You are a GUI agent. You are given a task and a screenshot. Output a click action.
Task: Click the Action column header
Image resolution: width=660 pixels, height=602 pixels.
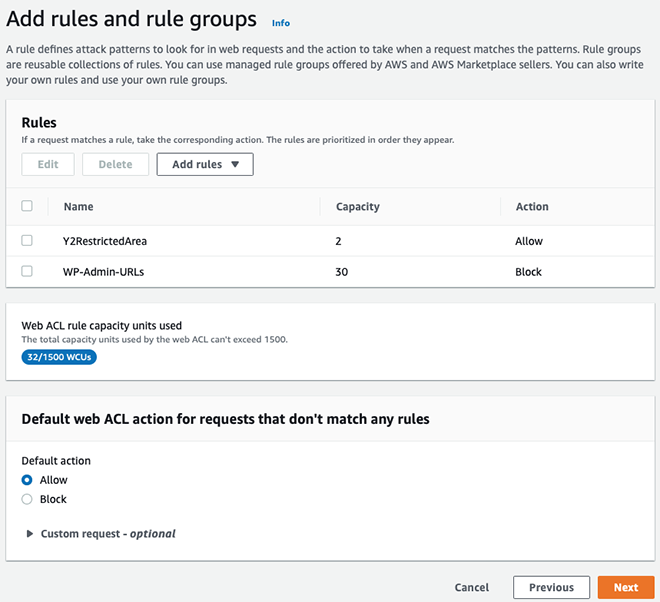click(532, 207)
